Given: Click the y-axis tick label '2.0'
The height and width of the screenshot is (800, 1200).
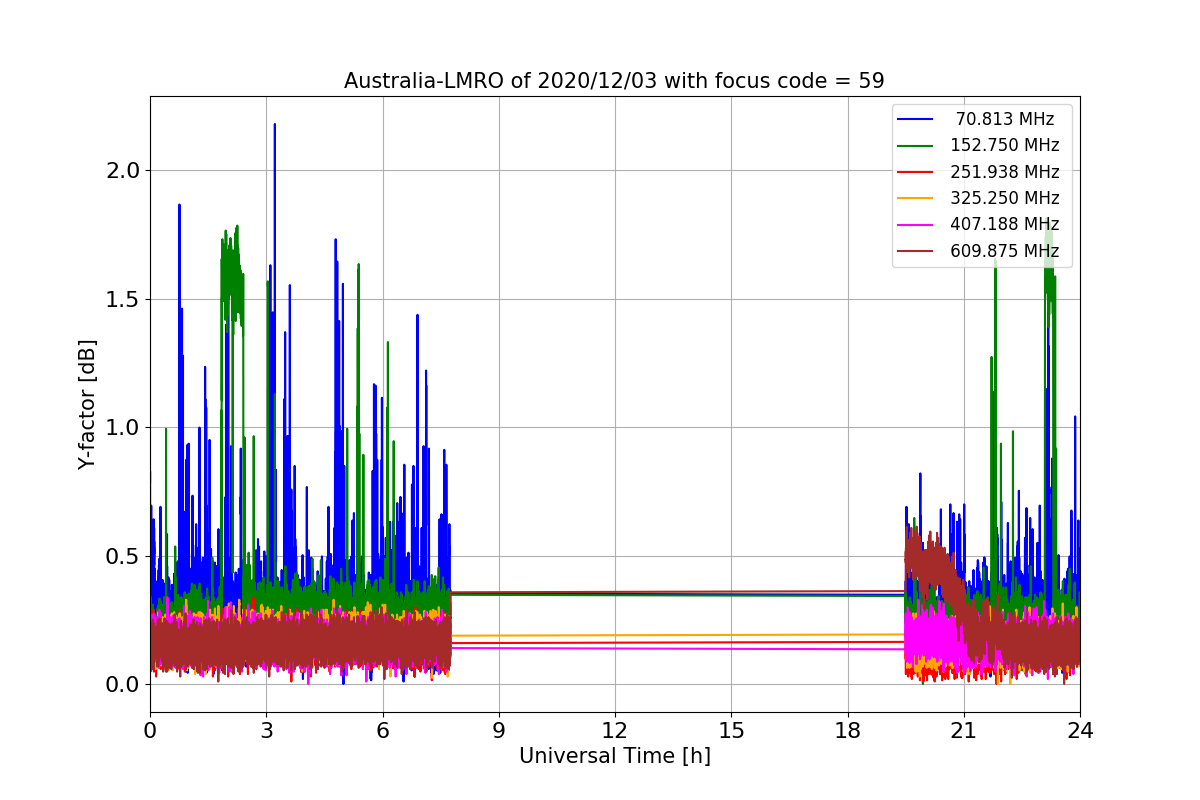Looking at the screenshot, I should point(122,171).
